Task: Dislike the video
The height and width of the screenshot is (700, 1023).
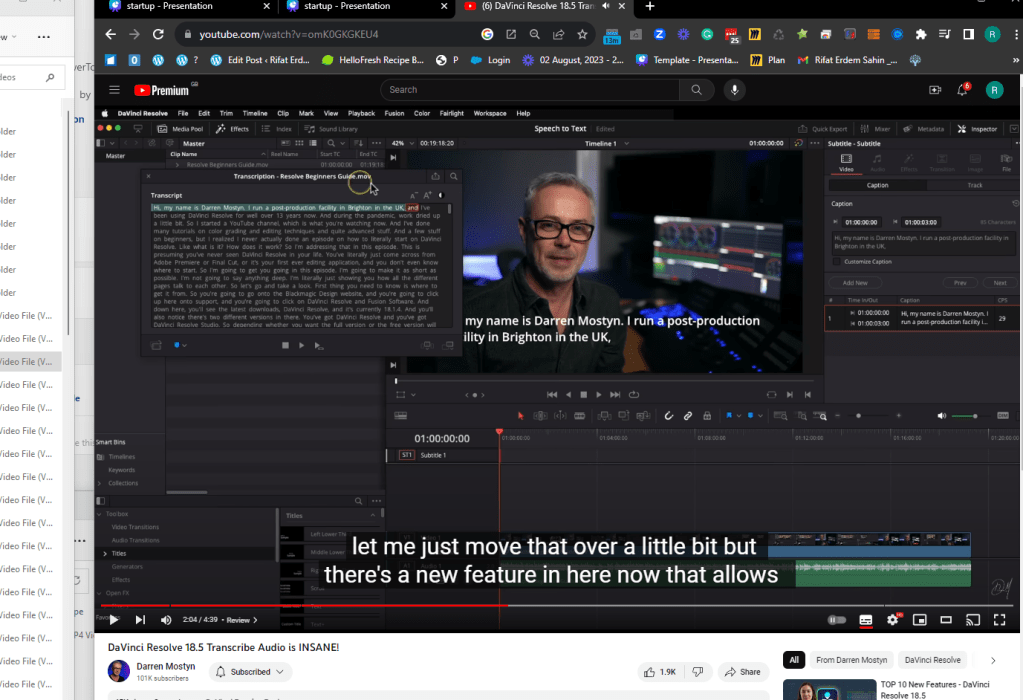Action: (x=697, y=672)
